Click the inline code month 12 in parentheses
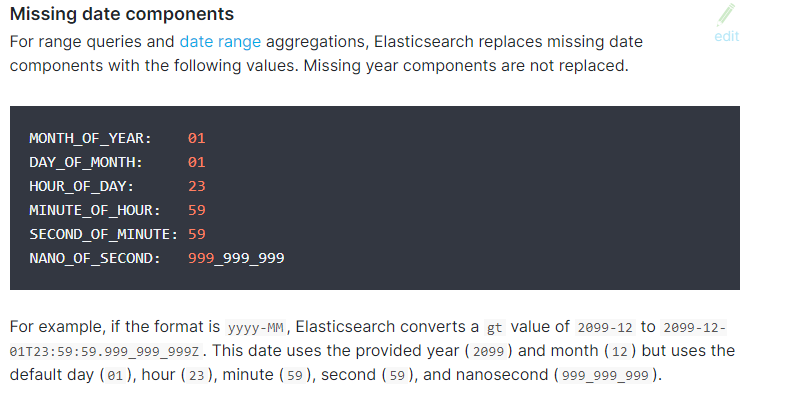This screenshot has height=400, width=787. (619, 352)
